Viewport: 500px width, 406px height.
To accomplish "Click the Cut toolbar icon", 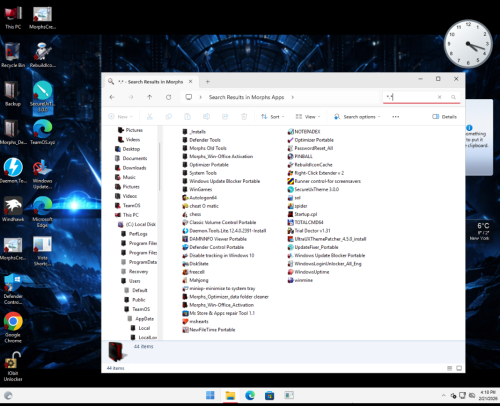I will click(150, 117).
